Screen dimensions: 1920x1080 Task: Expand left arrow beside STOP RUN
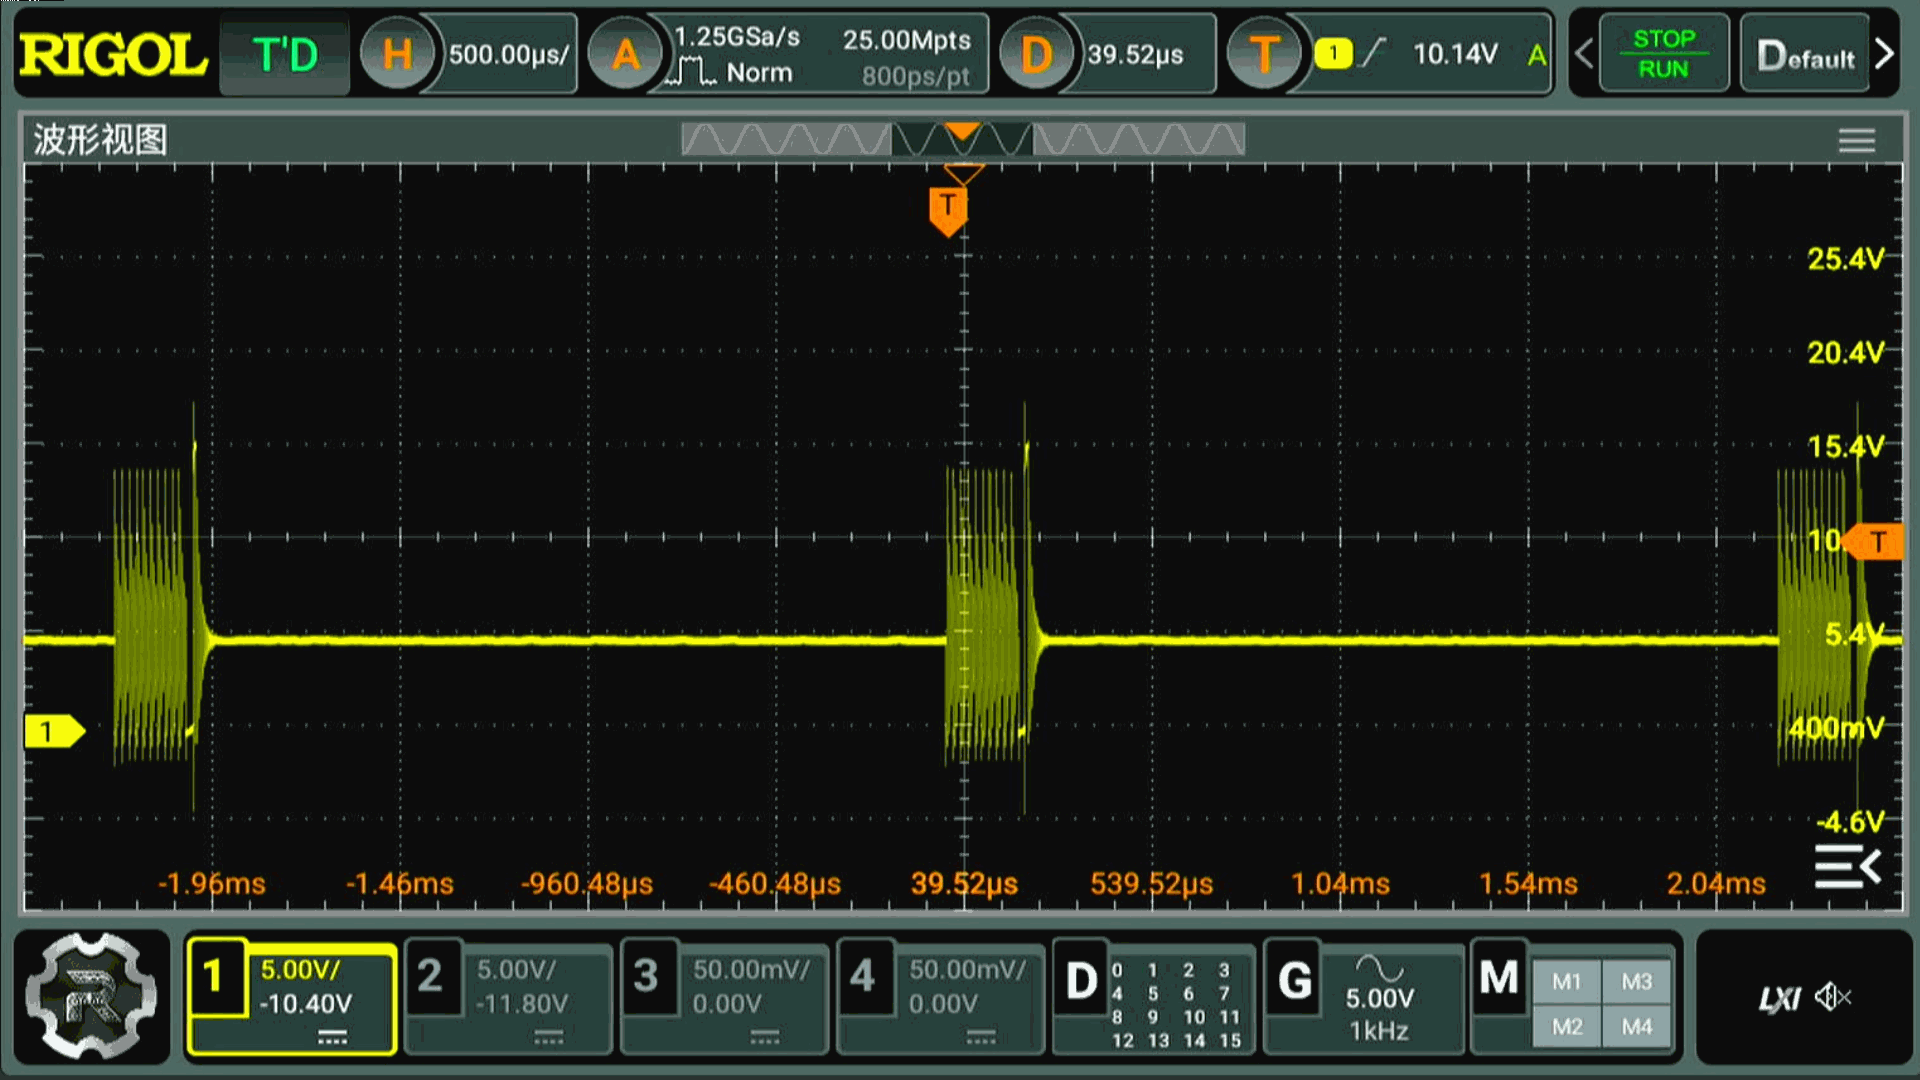pos(1584,54)
